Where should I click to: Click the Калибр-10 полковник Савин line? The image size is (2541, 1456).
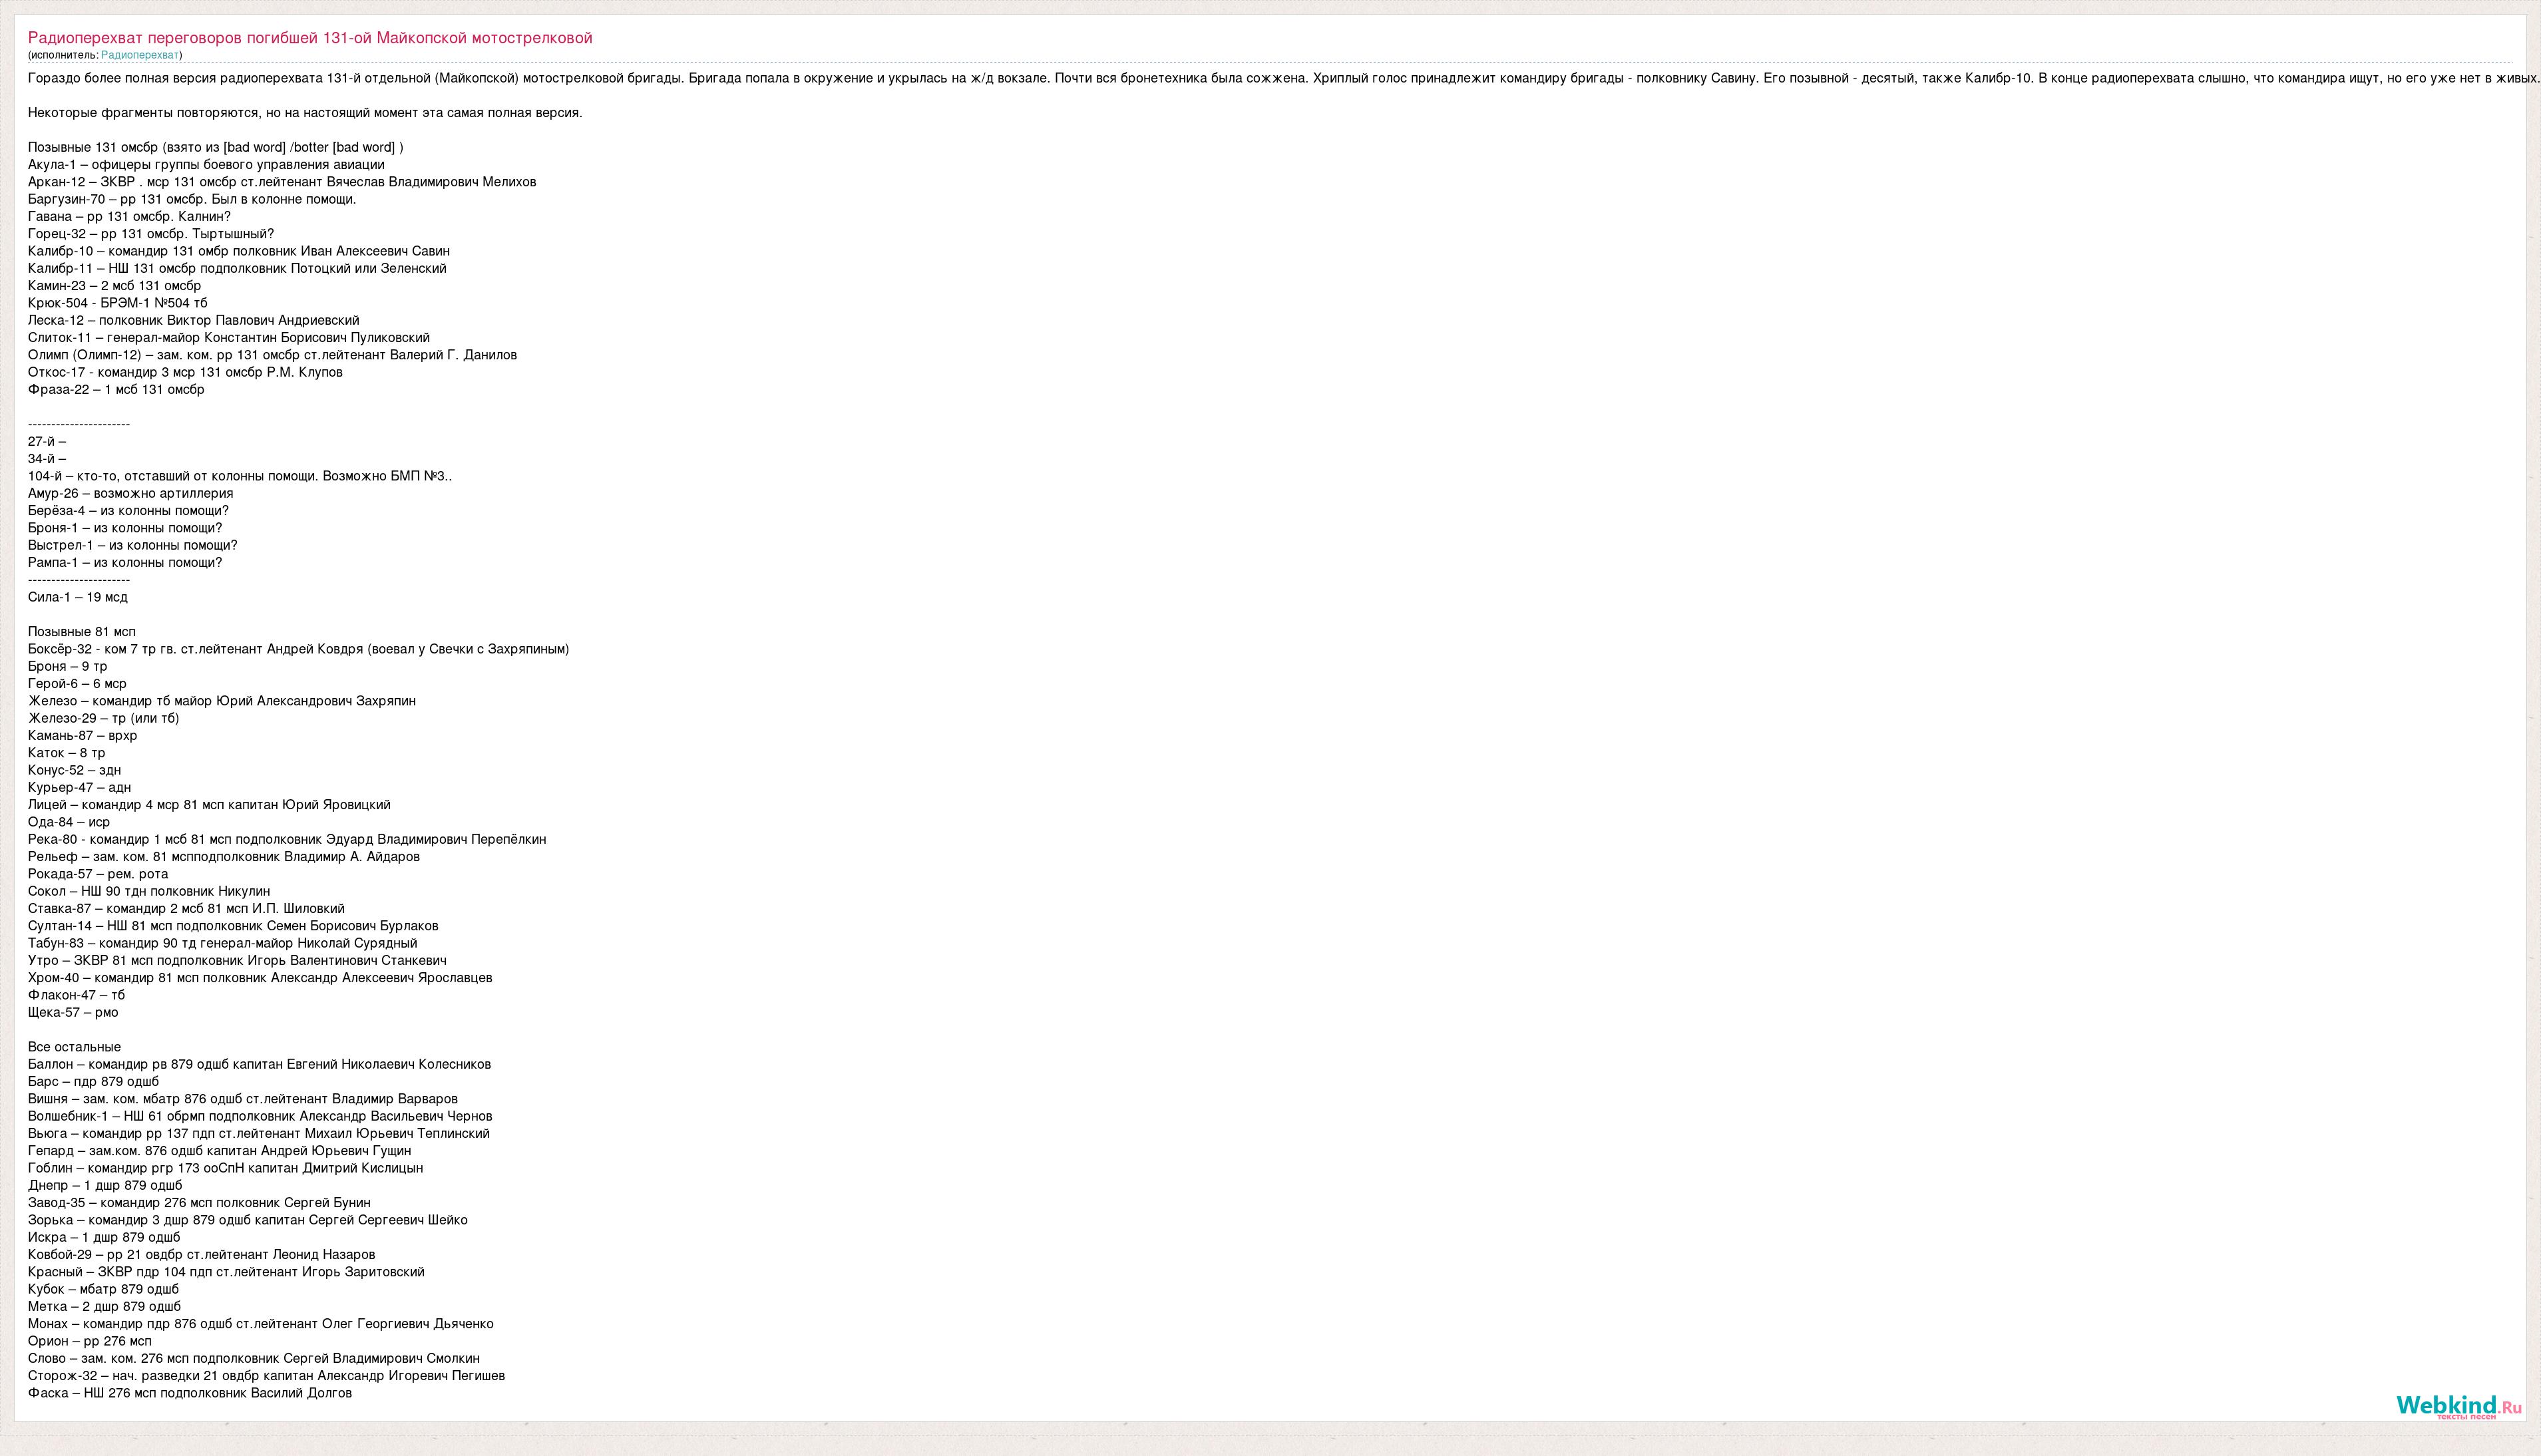pyautogui.click(x=238, y=251)
